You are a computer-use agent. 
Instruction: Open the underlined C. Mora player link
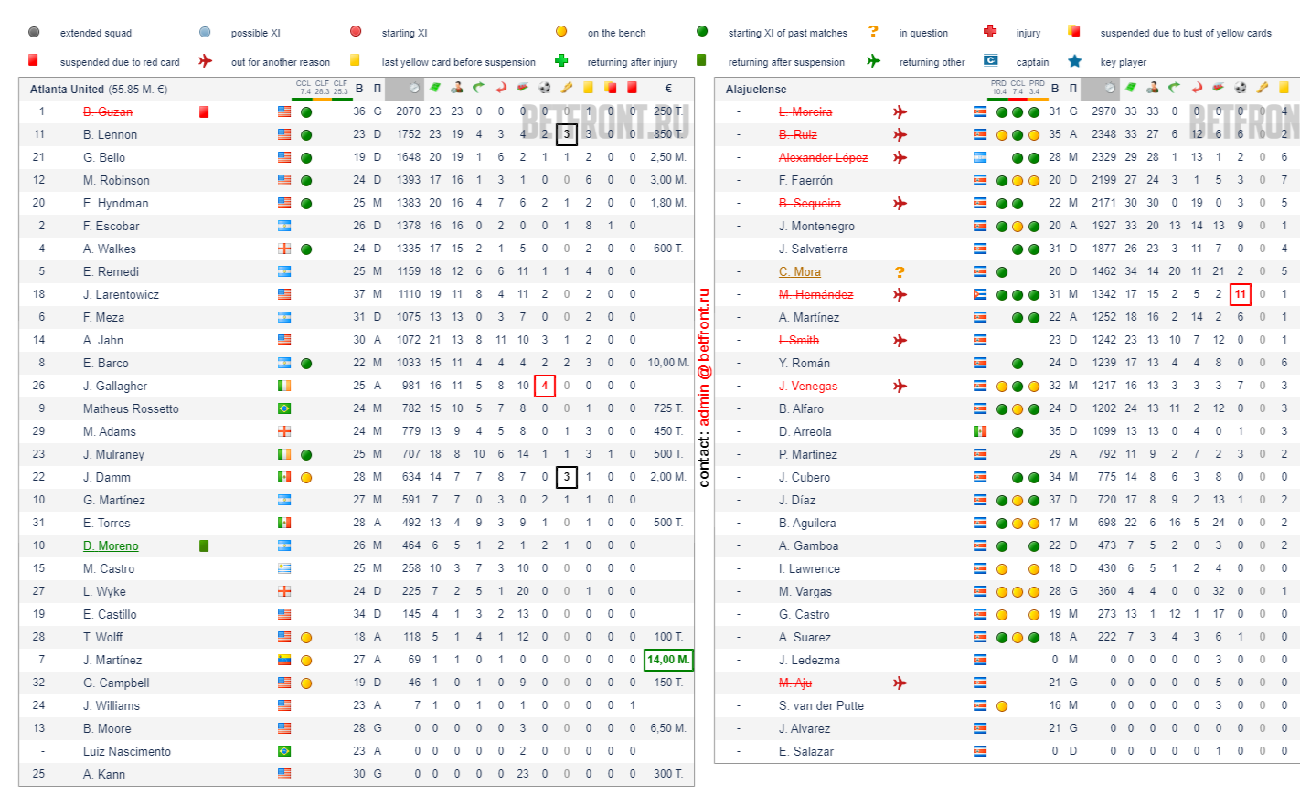tap(800, 272)
